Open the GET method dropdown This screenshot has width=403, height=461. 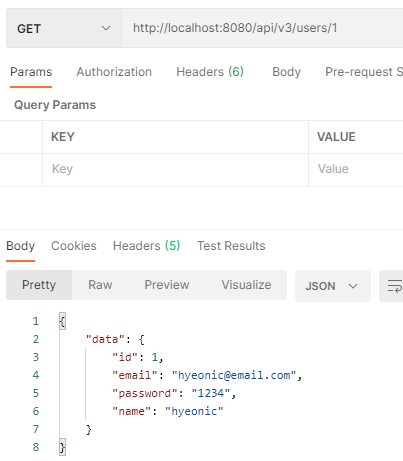pos(64,28)
